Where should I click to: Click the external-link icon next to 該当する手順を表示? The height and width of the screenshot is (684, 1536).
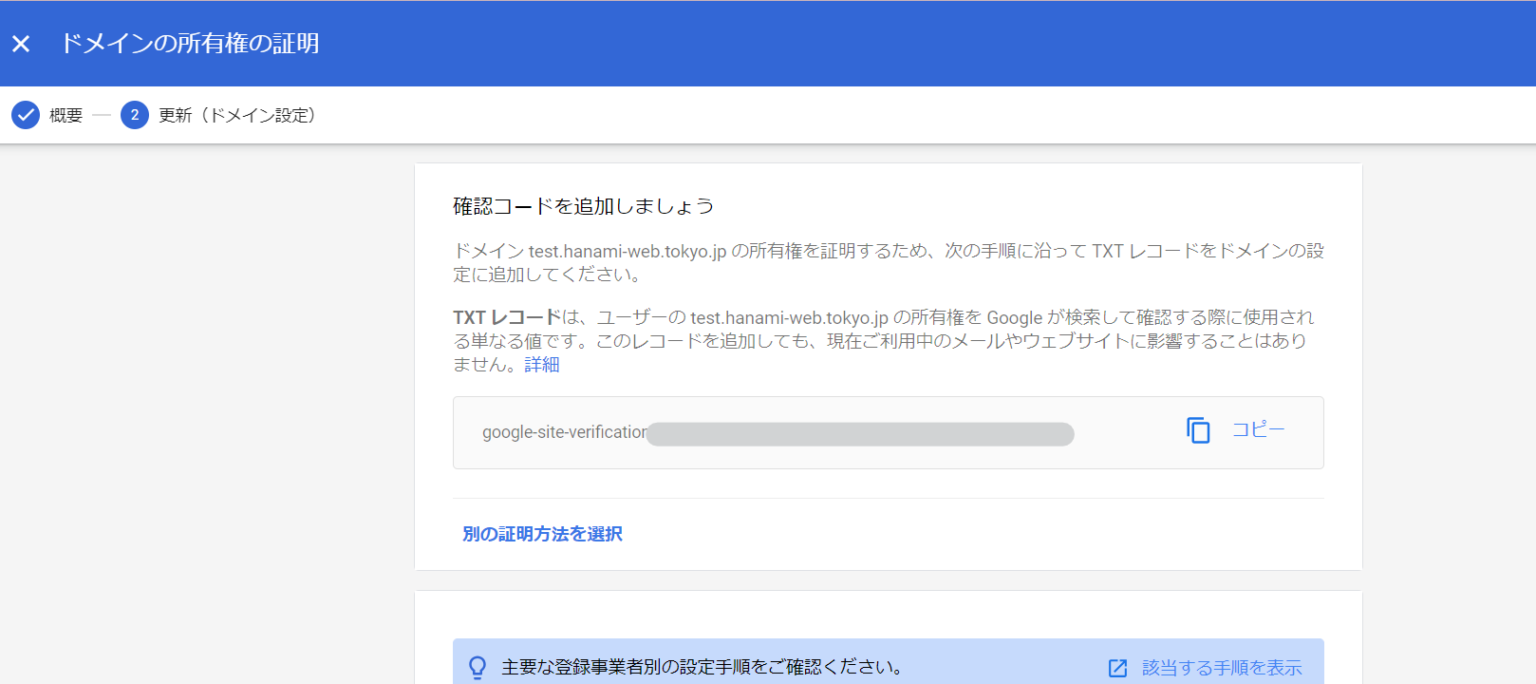click(x=1118, y=666)
